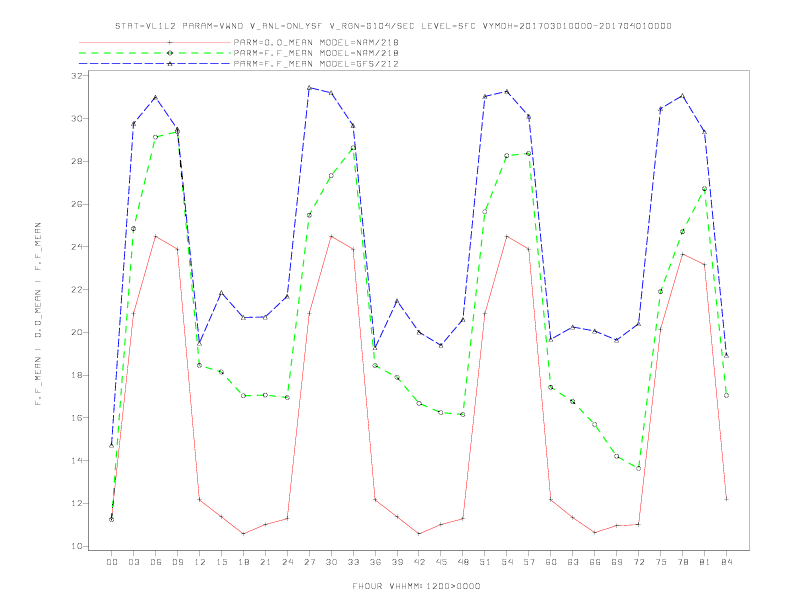The width and height of the screenshot is (792, 612).
Task: Click x-axis tick label 30
Action: pos(331,562)
